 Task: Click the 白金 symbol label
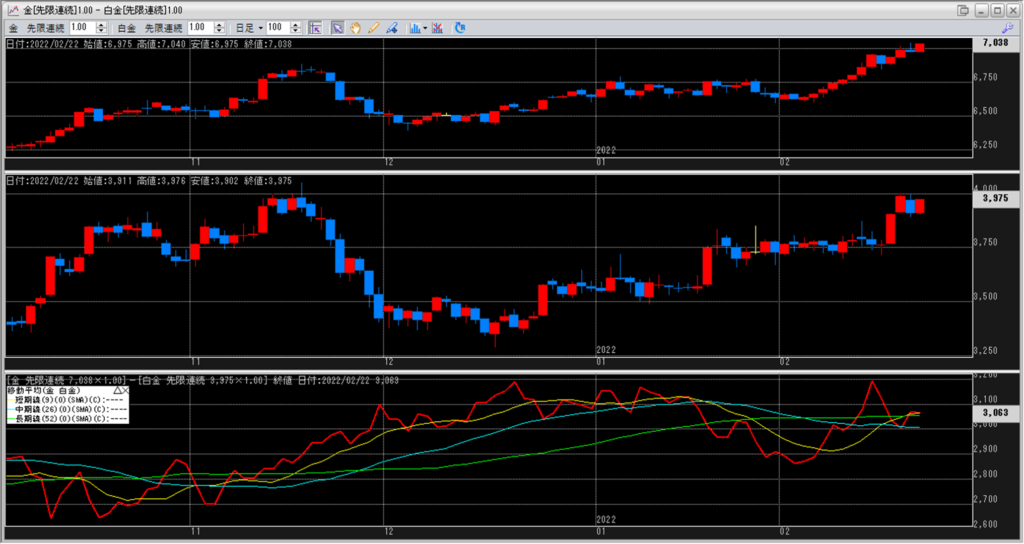(126, 27)
